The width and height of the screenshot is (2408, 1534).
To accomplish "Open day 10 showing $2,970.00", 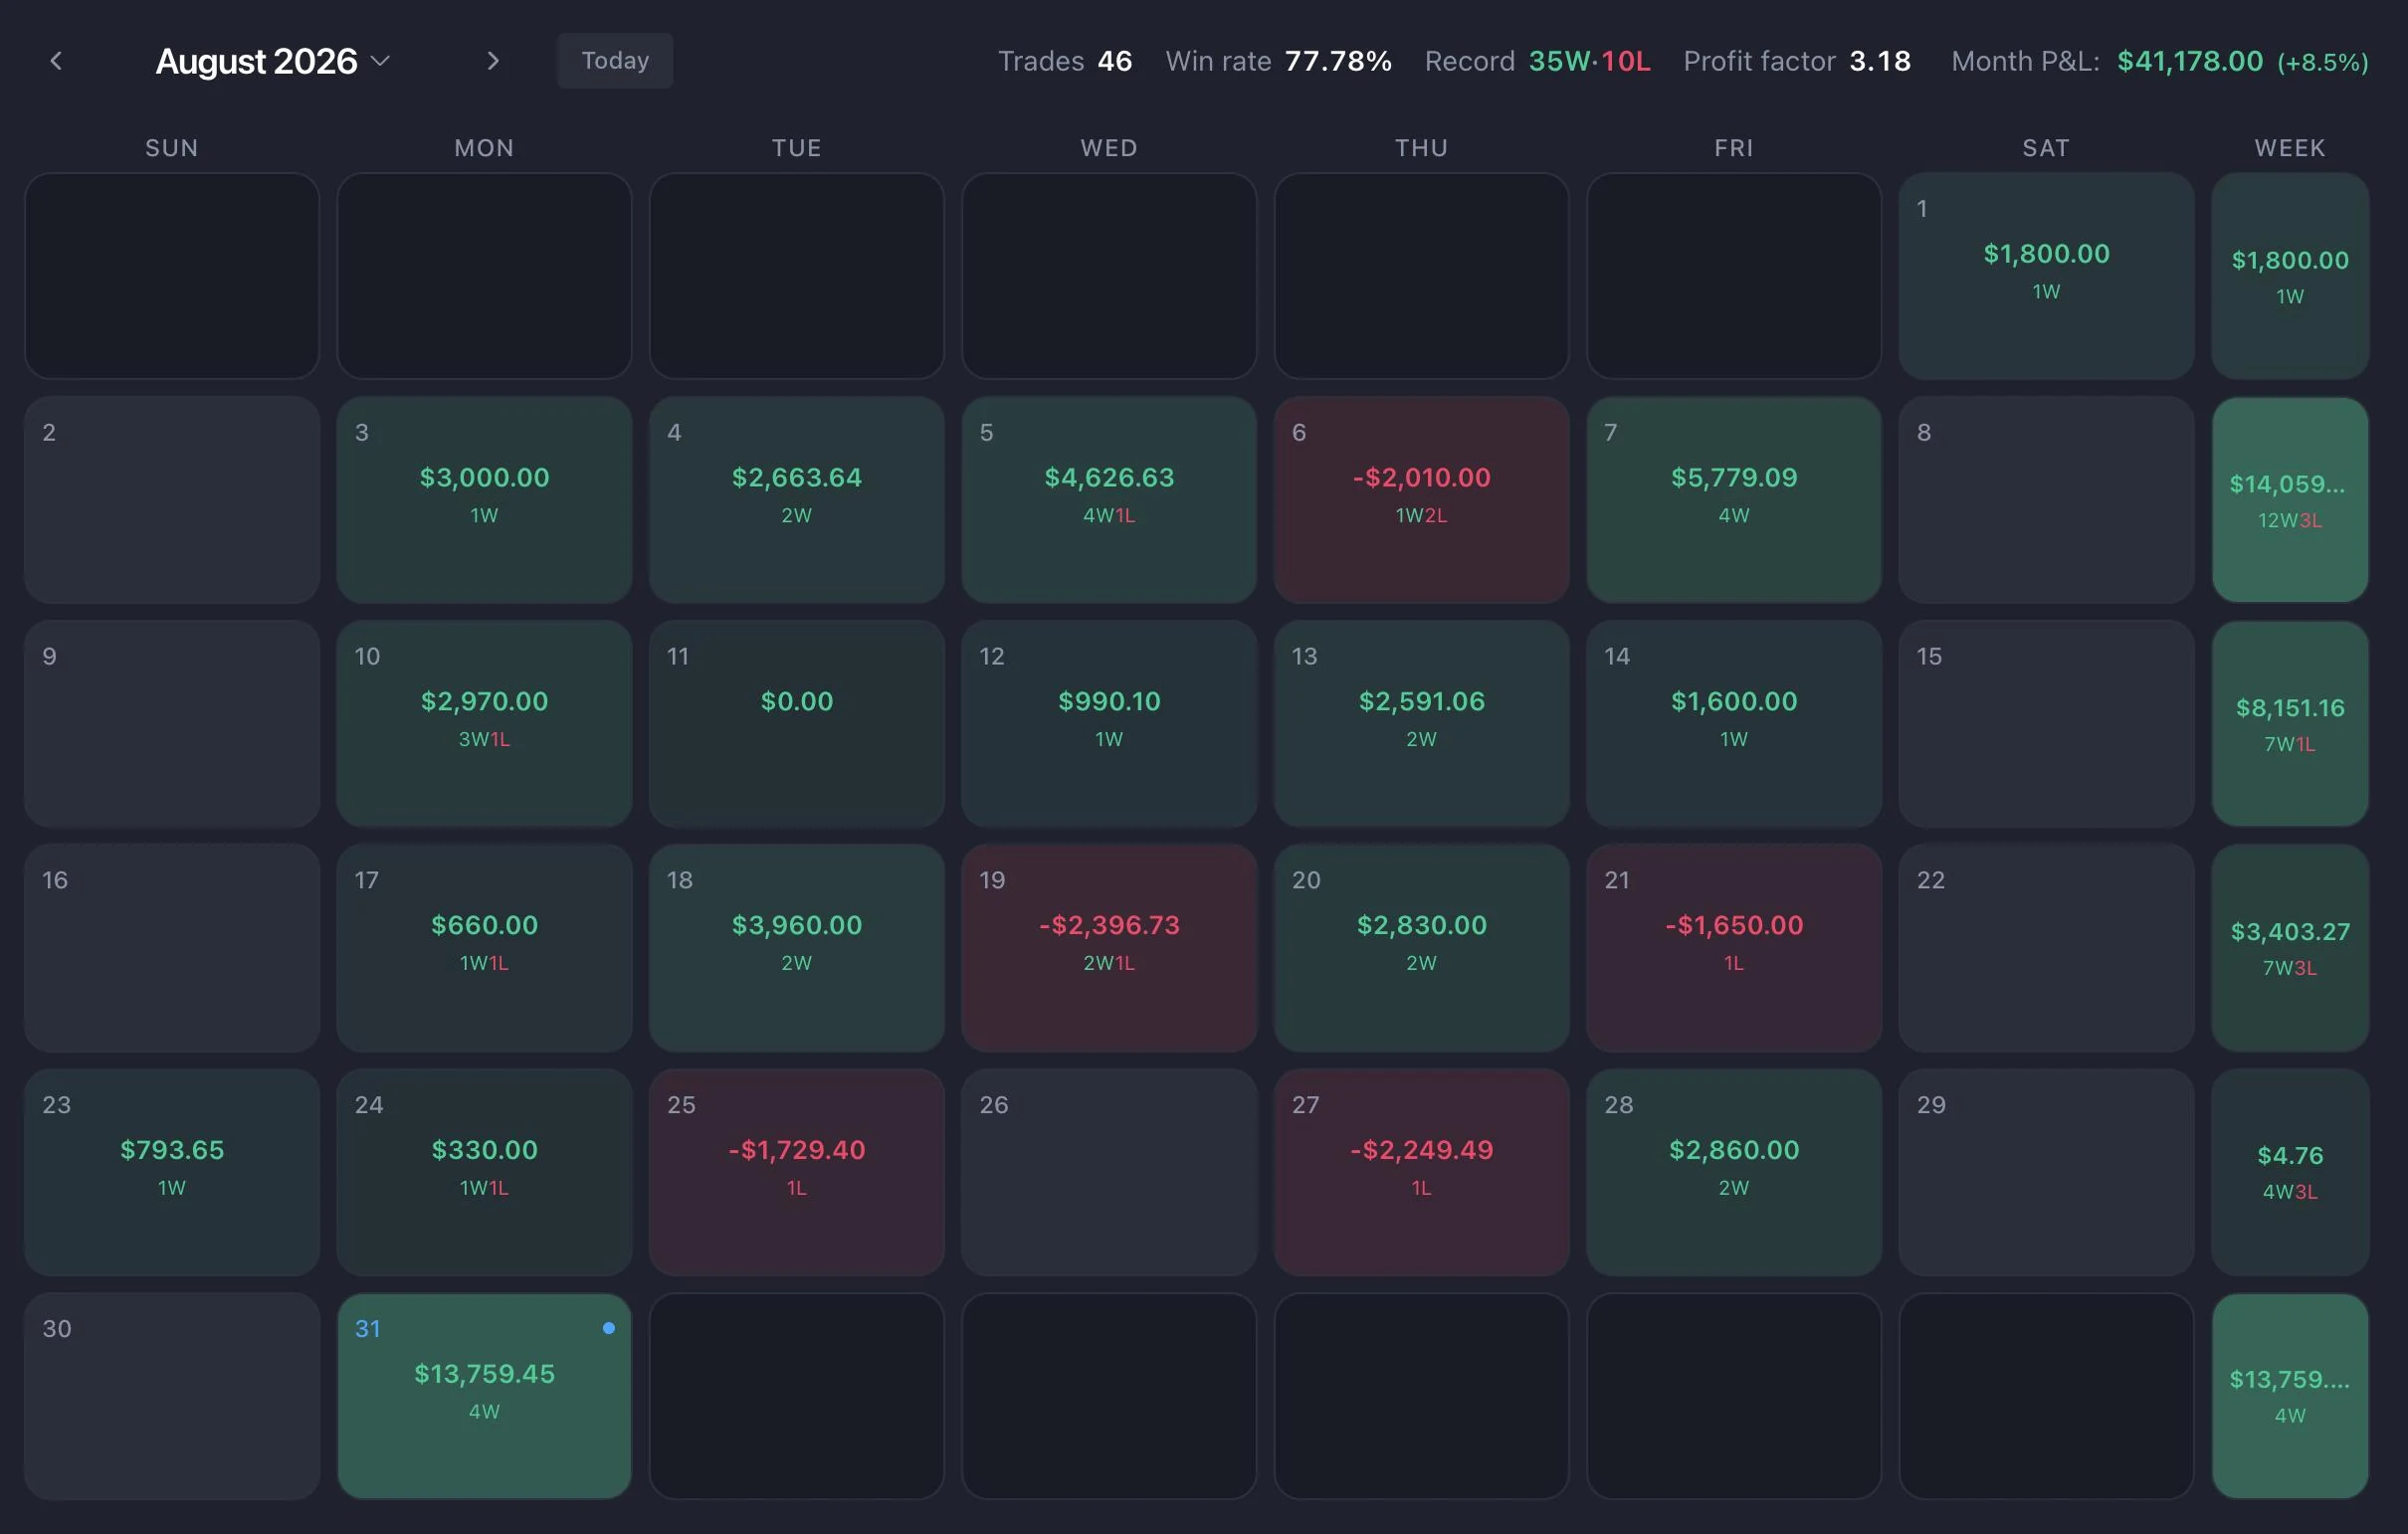I will click(x=484, y=724).
